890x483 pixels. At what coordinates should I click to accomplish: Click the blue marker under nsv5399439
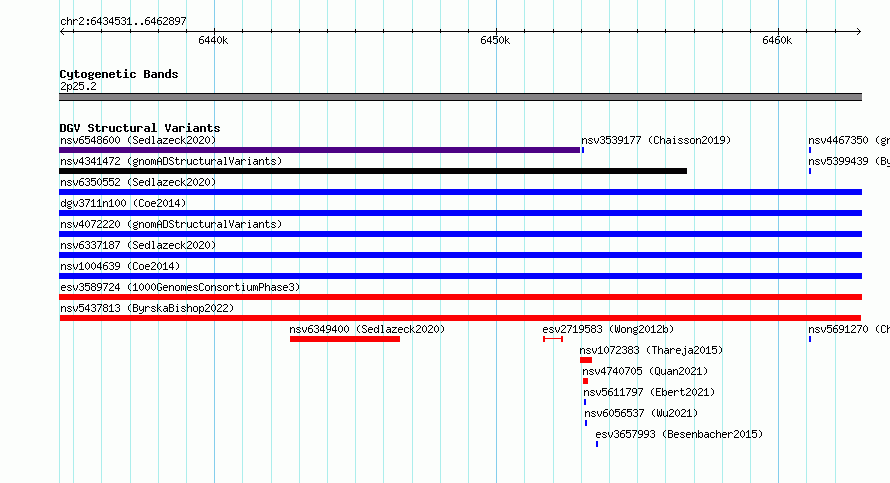coord(810,171)
